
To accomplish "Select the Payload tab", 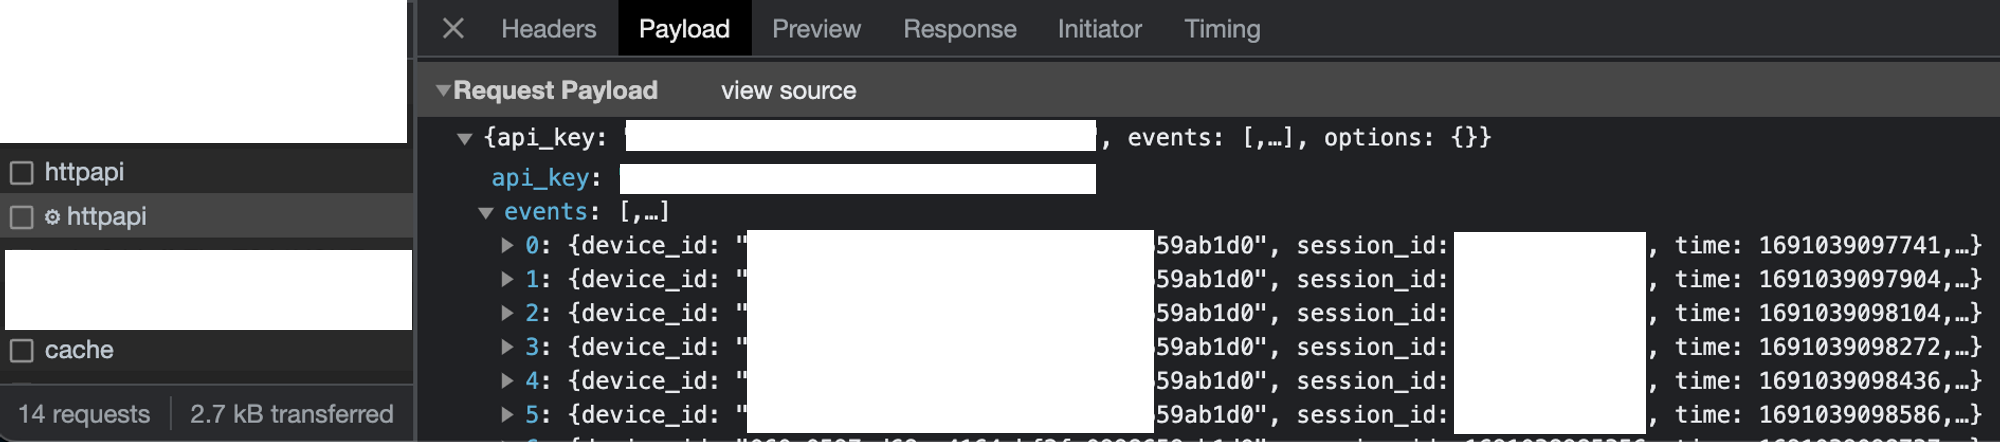I will (x=684, y=29).
